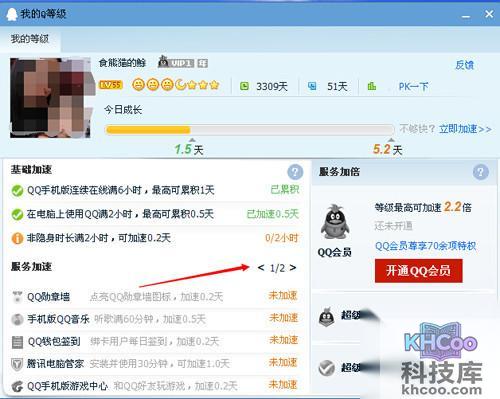Click the 已累积 status text

click(284, 190)
